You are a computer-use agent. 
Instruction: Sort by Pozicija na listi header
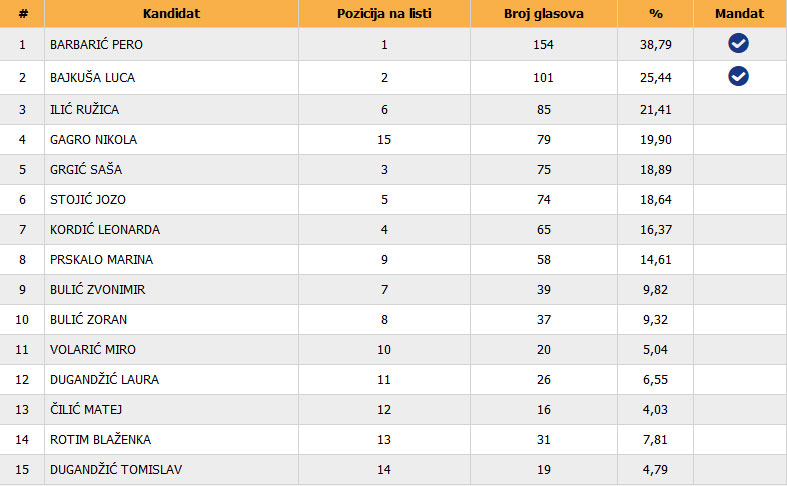(384, 14)
